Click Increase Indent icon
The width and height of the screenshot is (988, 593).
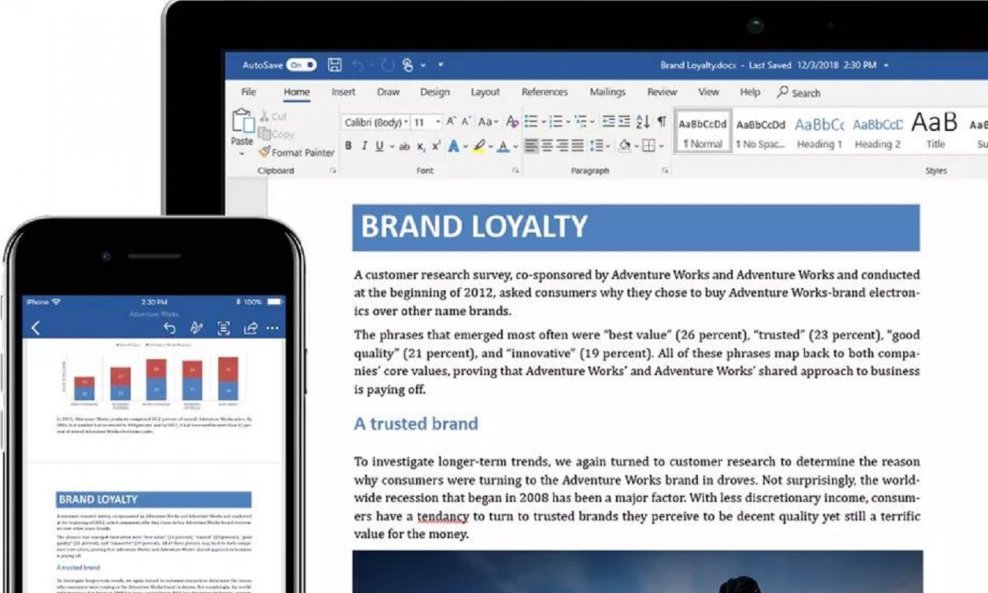coord(624,121)
